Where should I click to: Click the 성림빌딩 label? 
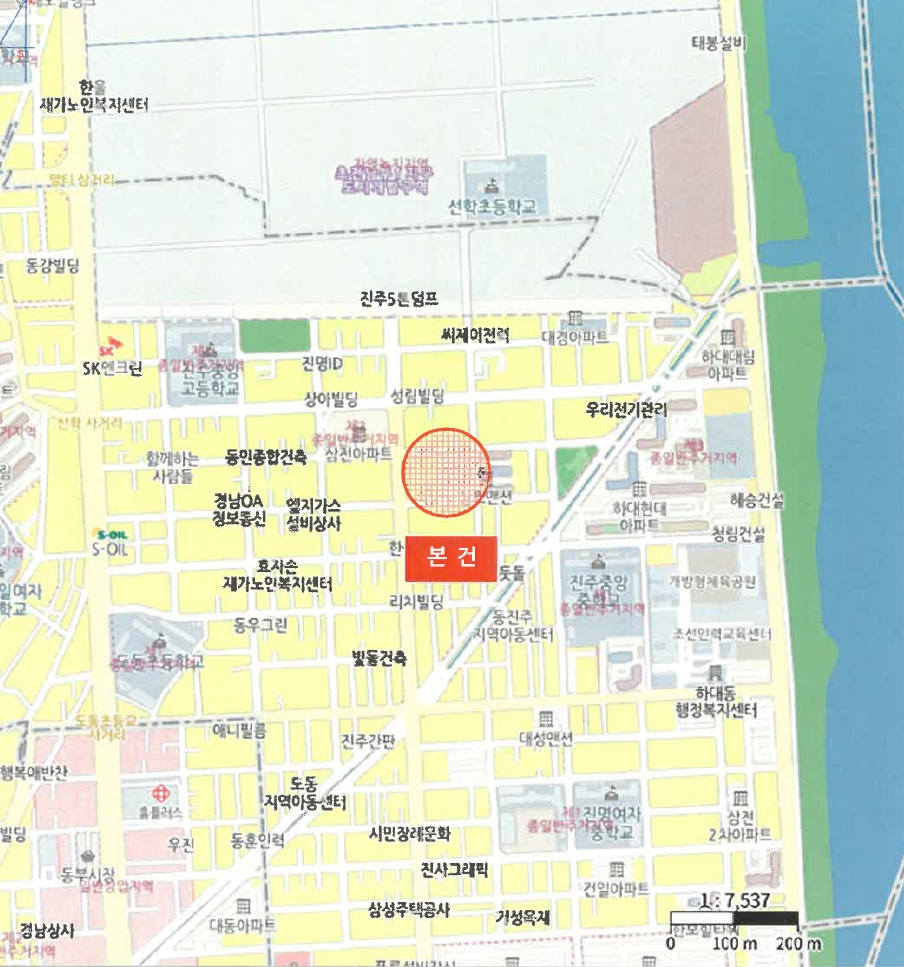point(417,396)
